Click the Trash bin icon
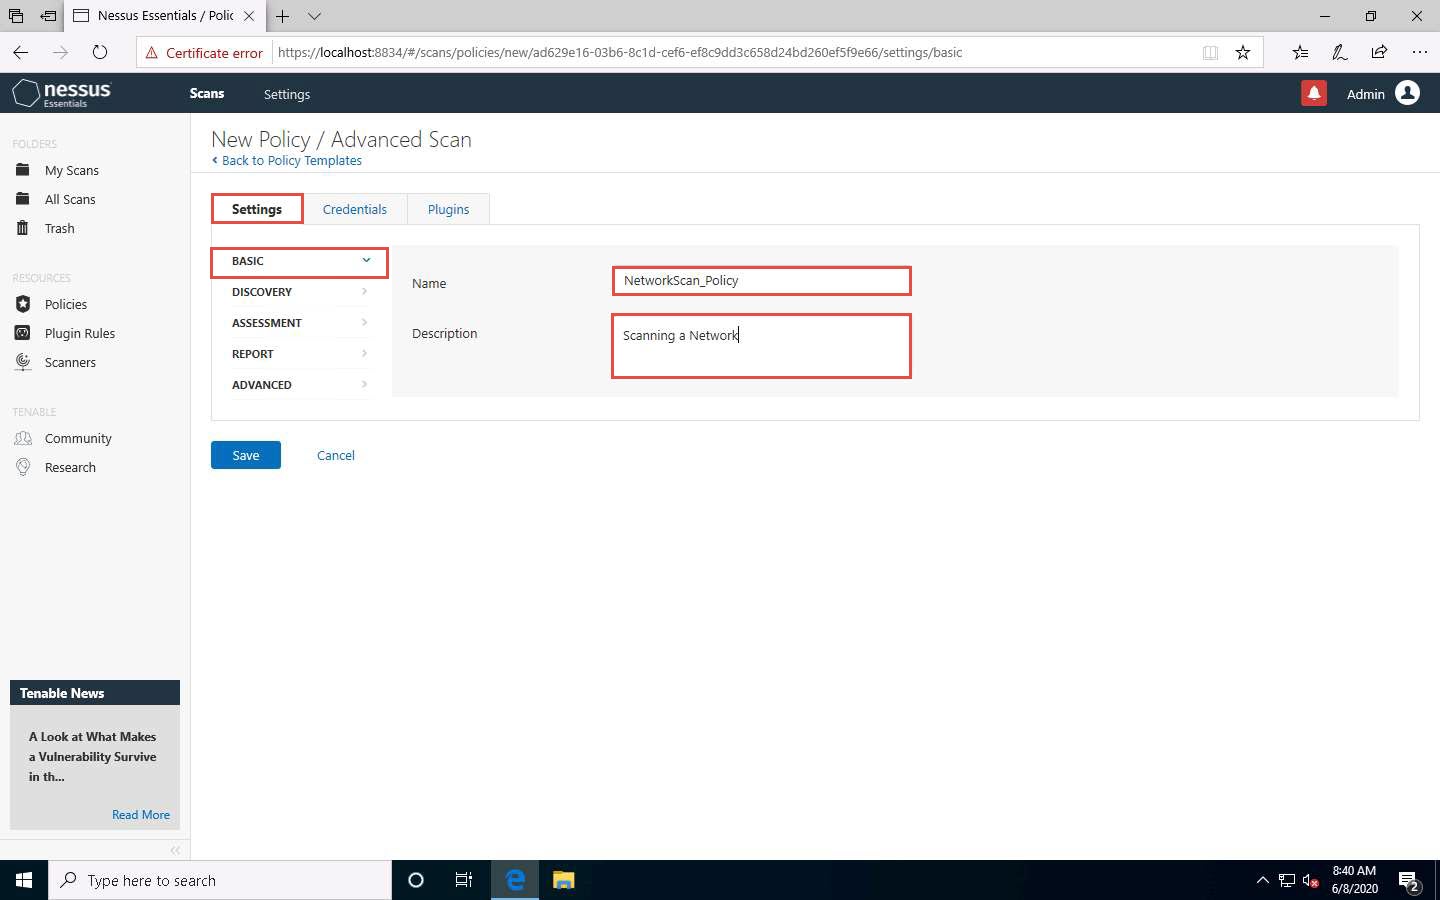This screenshot has width=1440, height=900. pos(23,228)
